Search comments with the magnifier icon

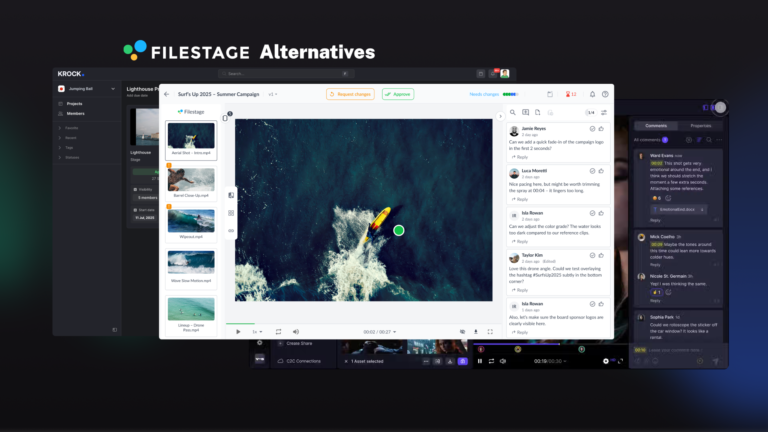[x=513, y=113]
